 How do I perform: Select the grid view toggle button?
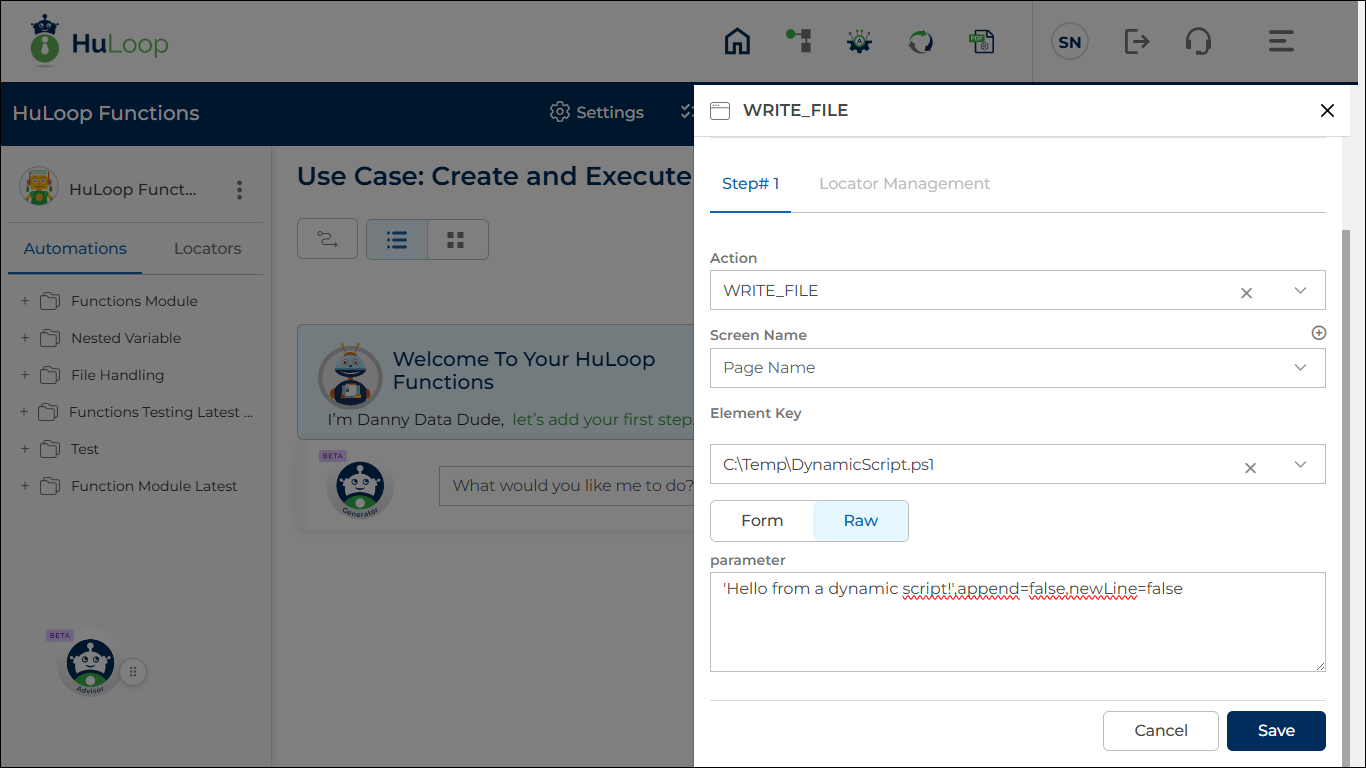[x=457, y=240]
